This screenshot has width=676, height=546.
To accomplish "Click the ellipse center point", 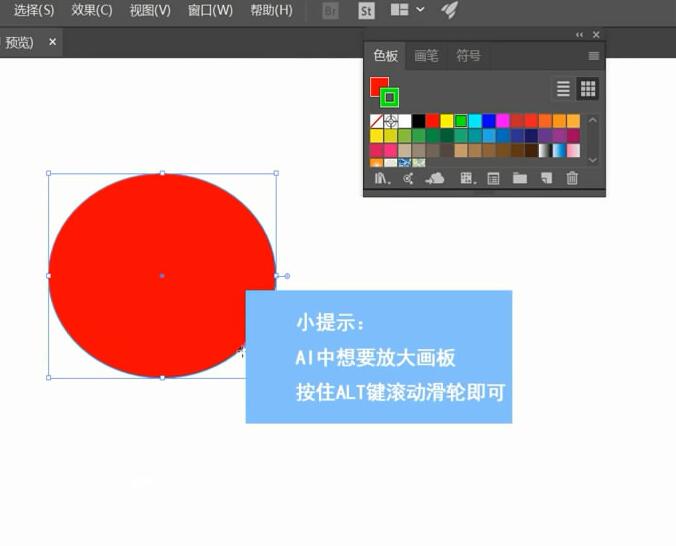I will coord(162,276).
